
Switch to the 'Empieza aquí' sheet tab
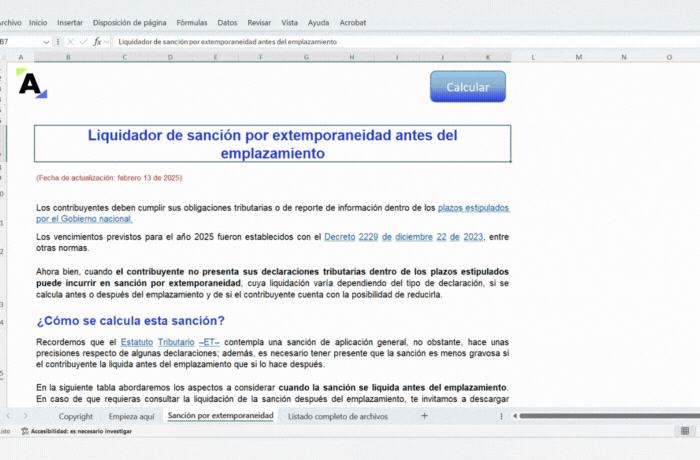pyautogui.click(x=131, y=416)
